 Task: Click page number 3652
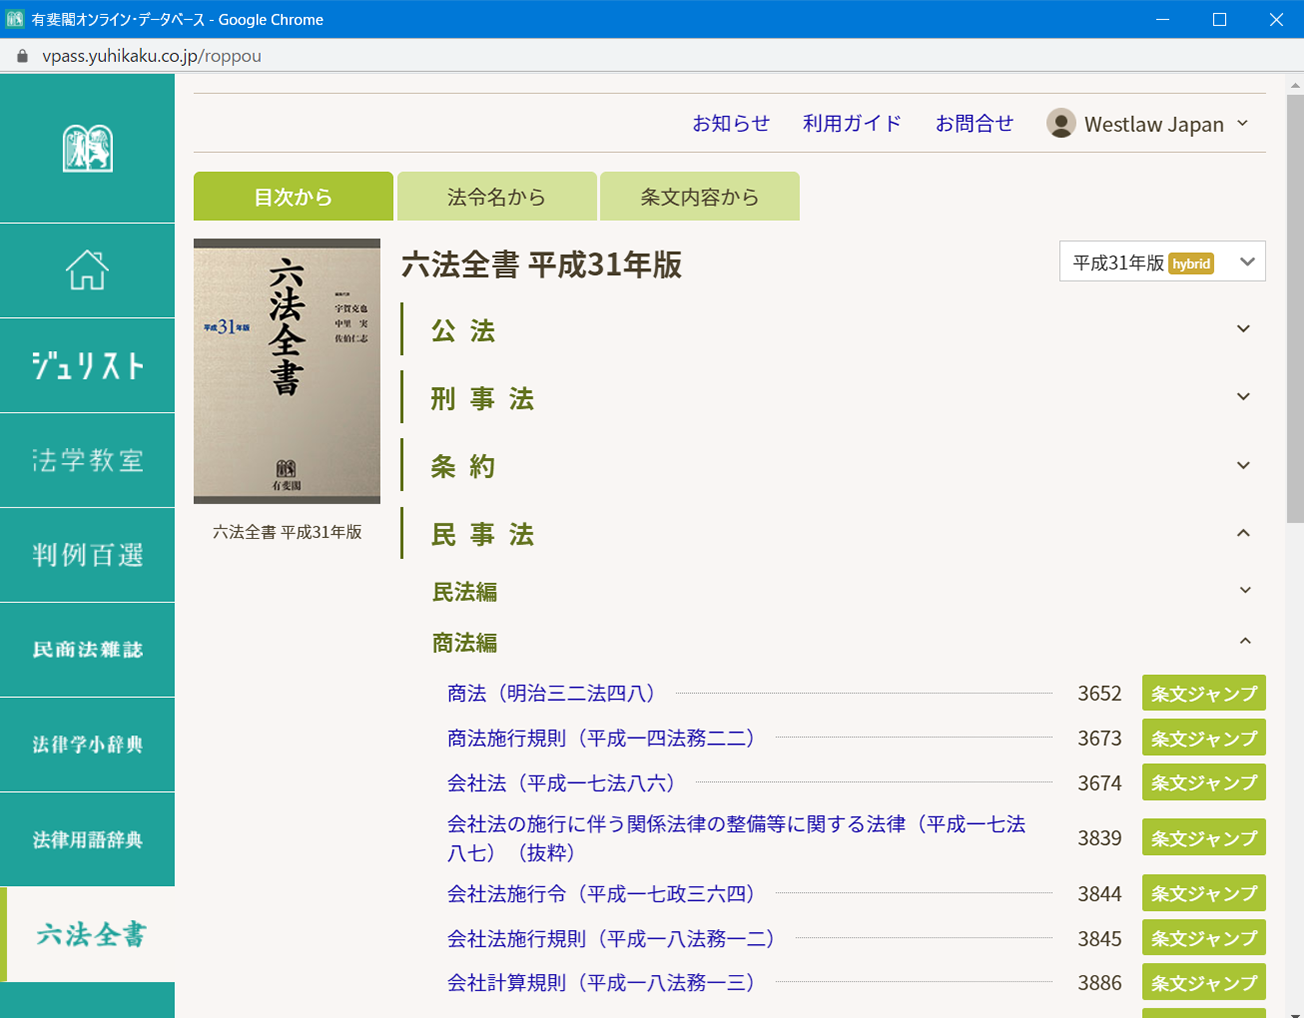[x=1099, y=693]
